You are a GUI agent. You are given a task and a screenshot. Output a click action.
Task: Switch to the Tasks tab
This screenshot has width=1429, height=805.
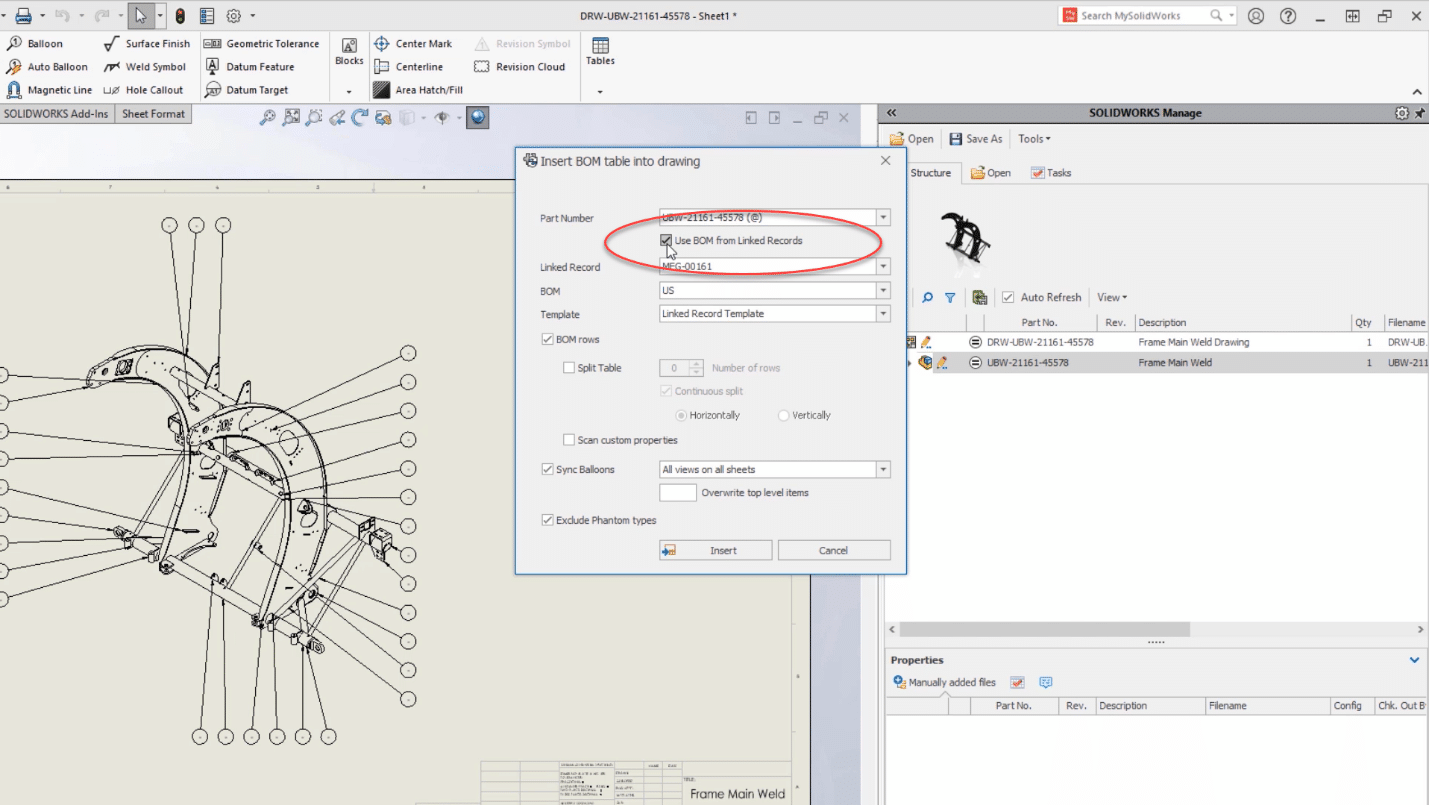click(1051, 172)
